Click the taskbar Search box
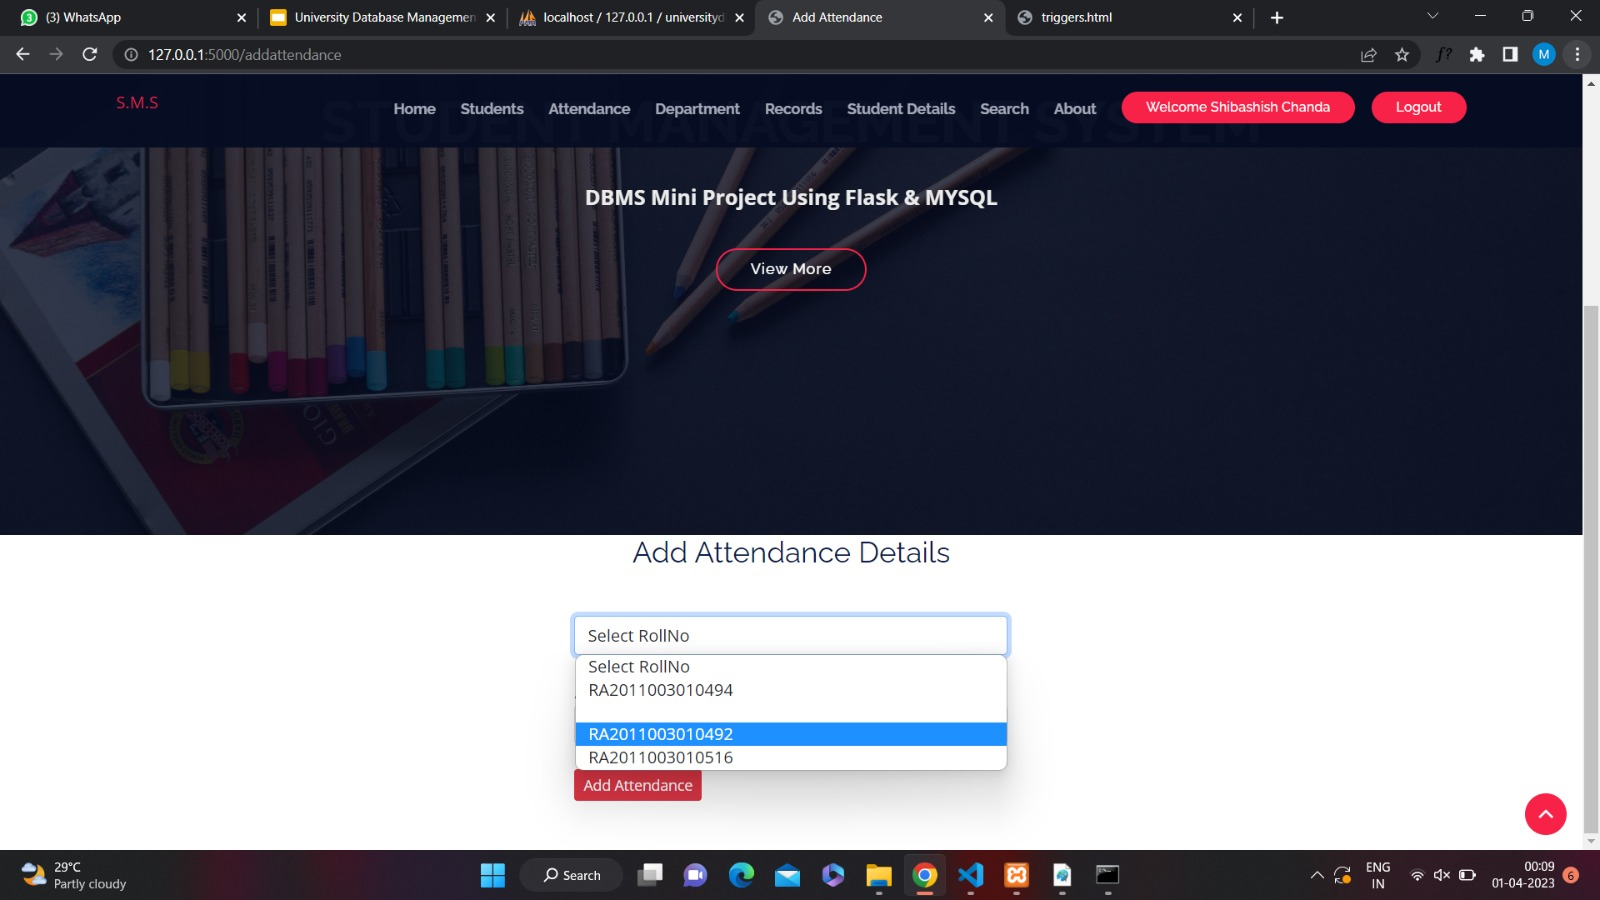This screenshot has height=900, width=1600. point(571,875)
